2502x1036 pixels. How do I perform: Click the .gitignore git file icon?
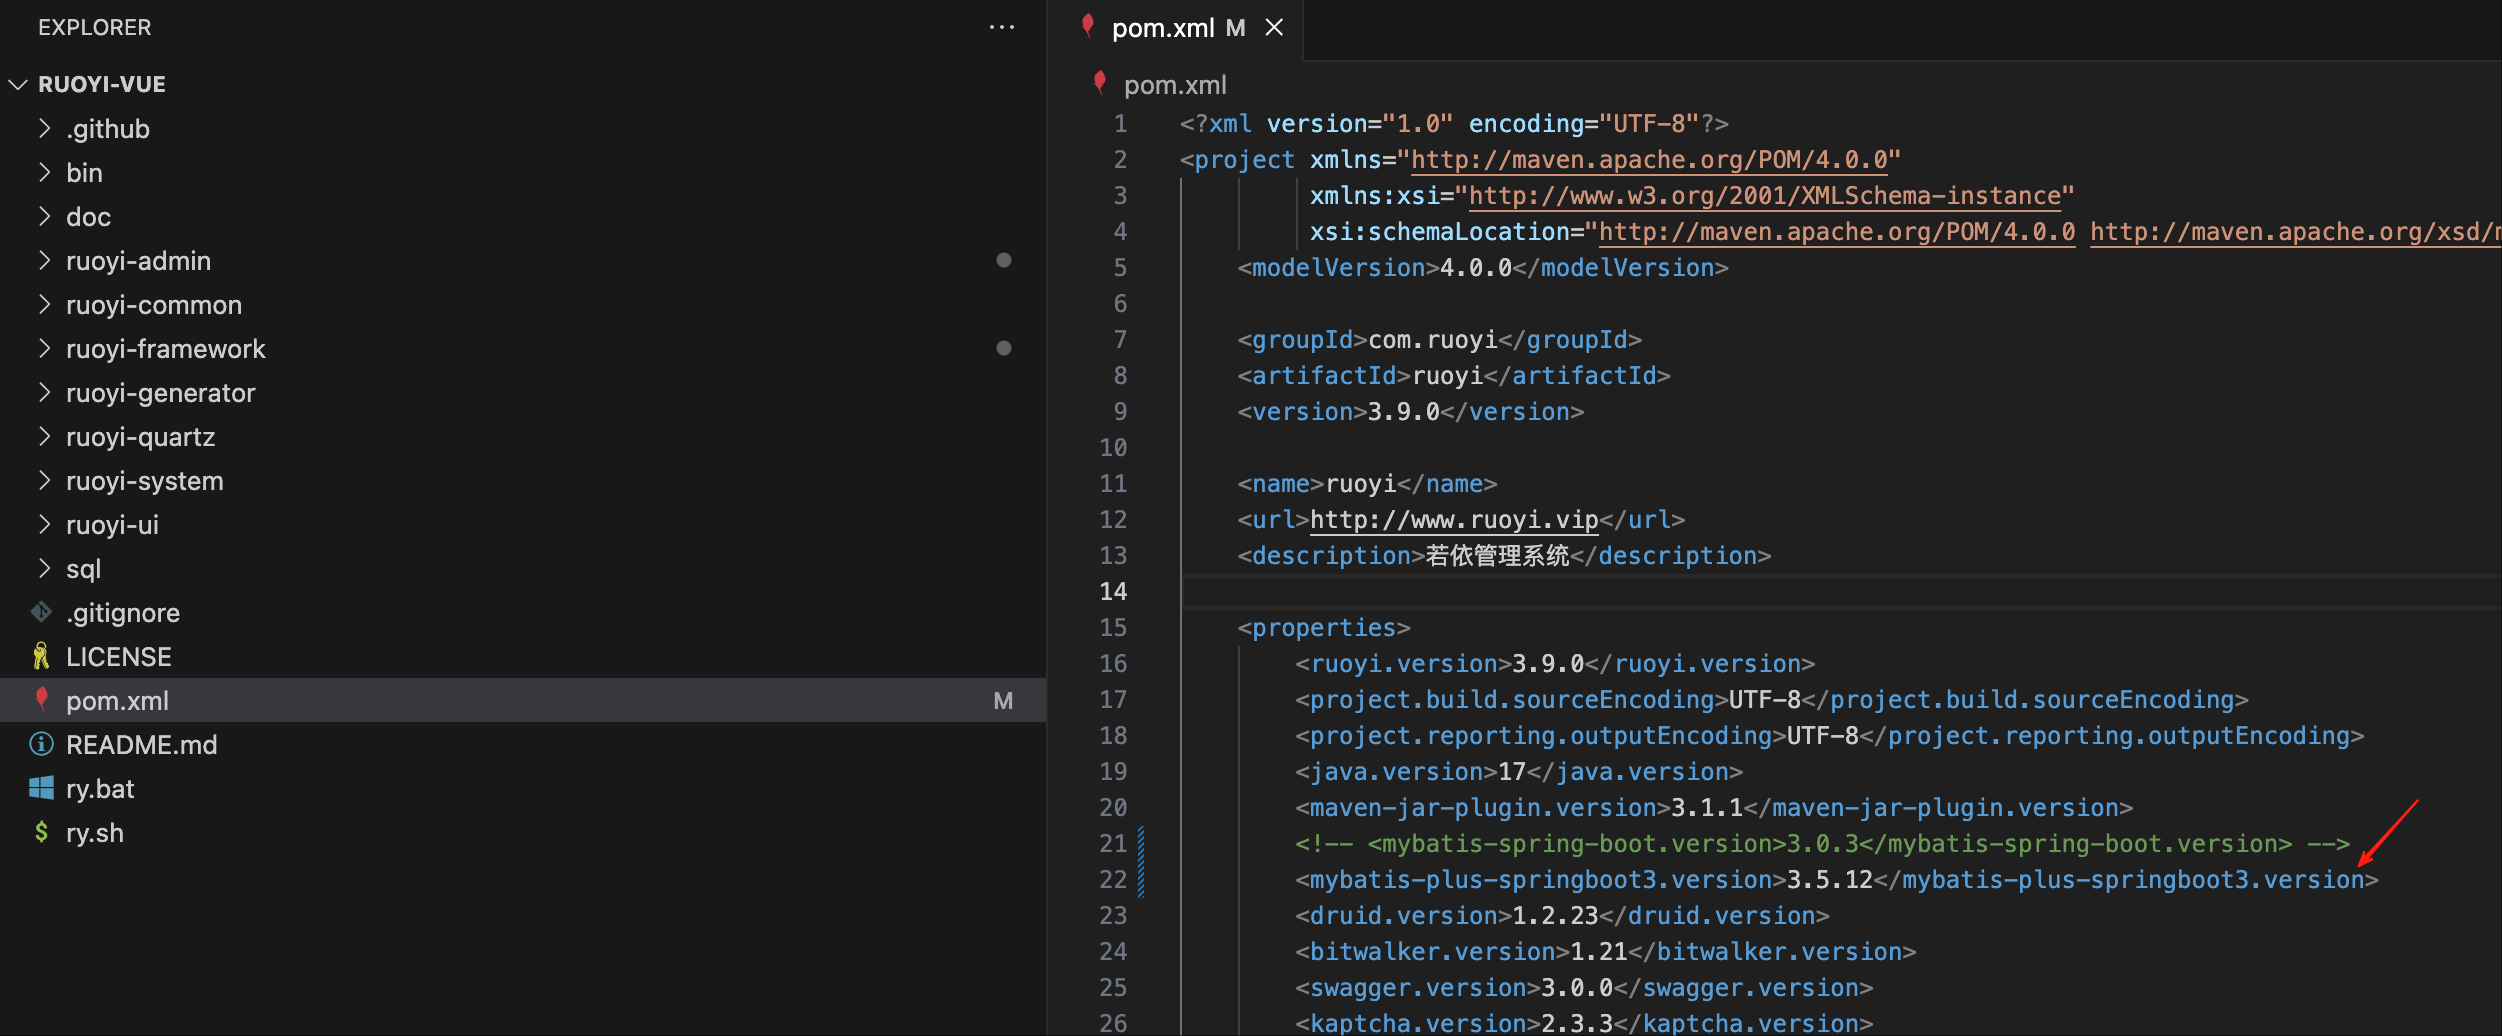pos(41,612)
